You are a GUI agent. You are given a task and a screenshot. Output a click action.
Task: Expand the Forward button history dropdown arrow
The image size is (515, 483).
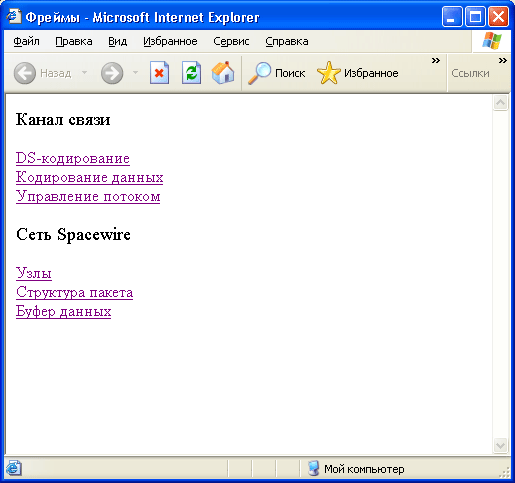(135, 72)
